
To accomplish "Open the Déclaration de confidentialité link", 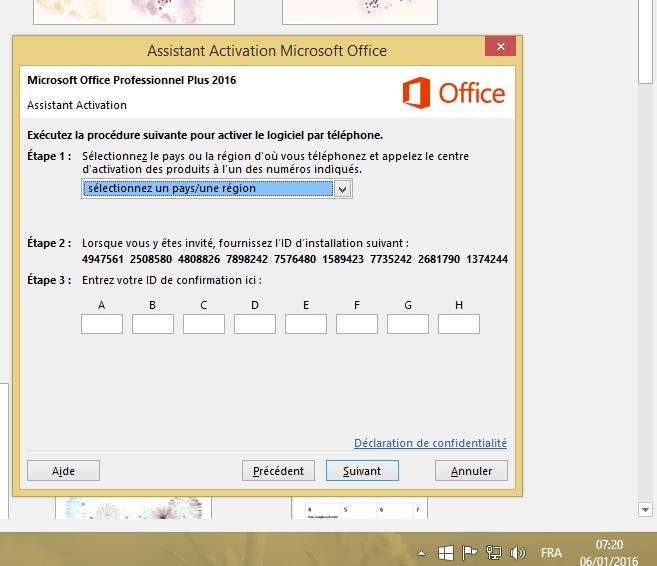I will pos(430,443).
